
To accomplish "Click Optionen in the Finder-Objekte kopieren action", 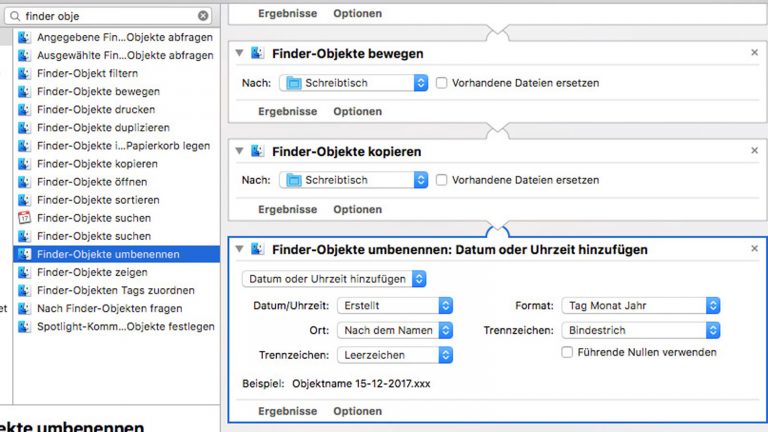I will [x=358, y=209].
